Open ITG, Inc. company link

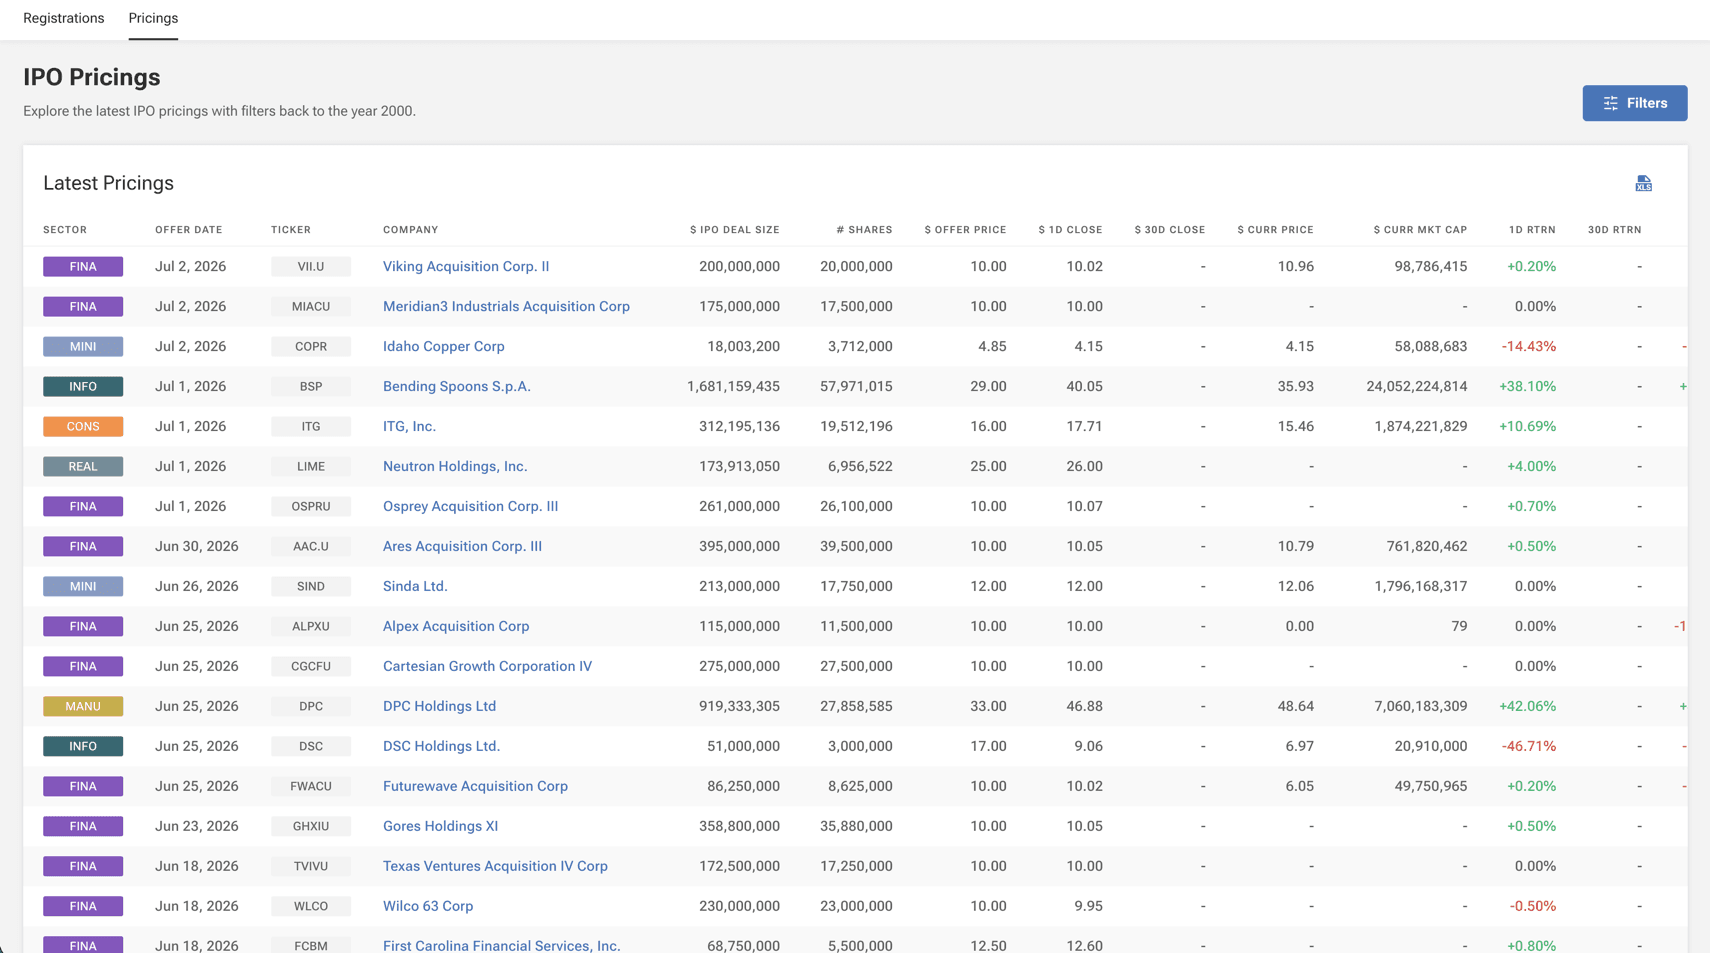pyautogui.click(x=410, y=426)
